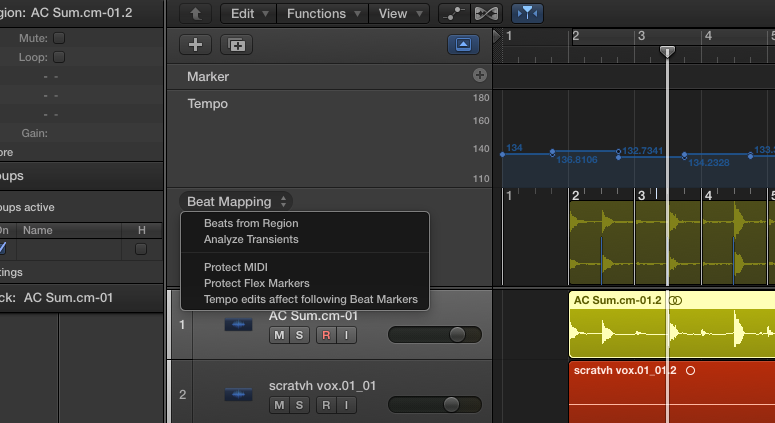The height and width of the screenshot is (423, 775).
Task: Select the scratvh vox.01_01.2 red region
Action: point(672,392)
